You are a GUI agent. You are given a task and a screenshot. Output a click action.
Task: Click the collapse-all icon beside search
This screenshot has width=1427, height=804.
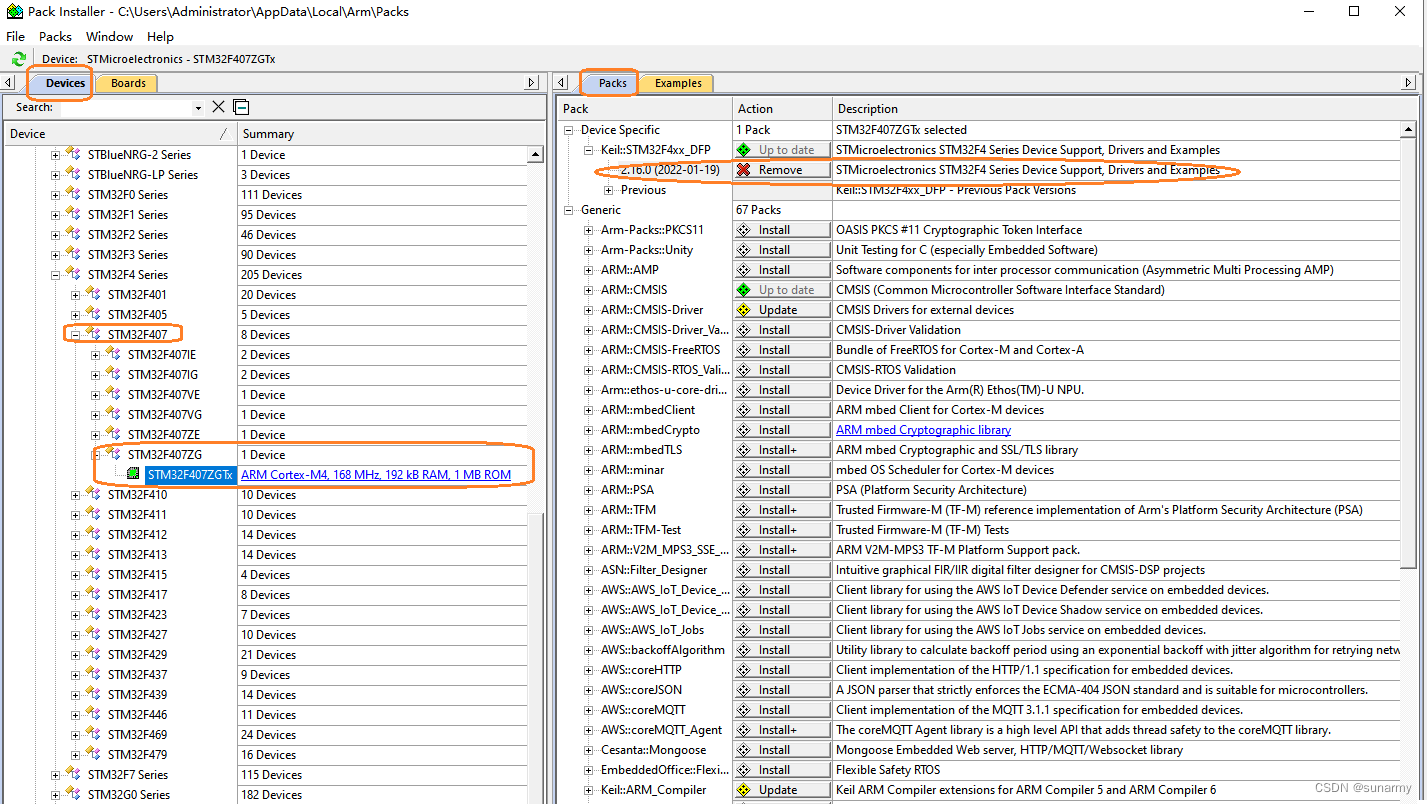pyautogui.click(x=241, y=107)
